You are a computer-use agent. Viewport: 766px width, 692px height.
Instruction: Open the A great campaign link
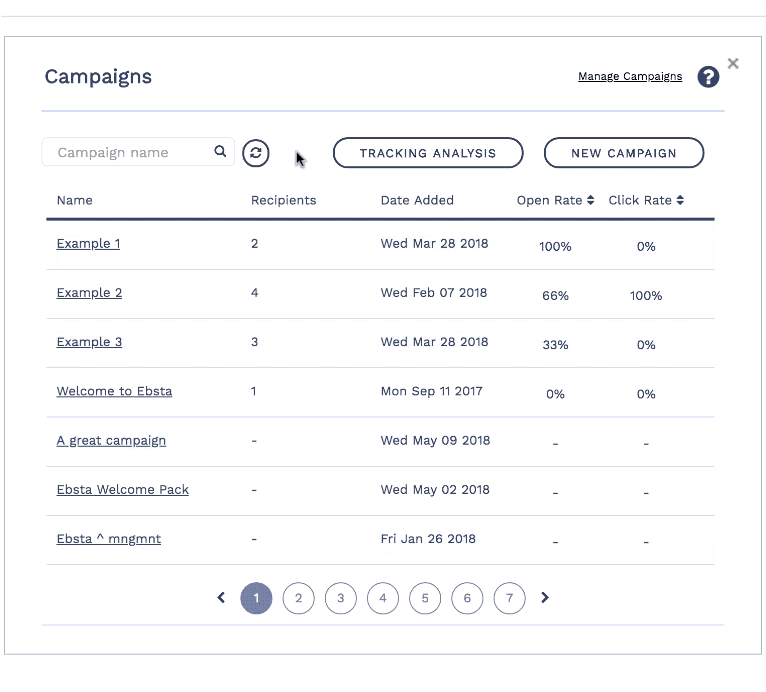[x=111, y=440]
